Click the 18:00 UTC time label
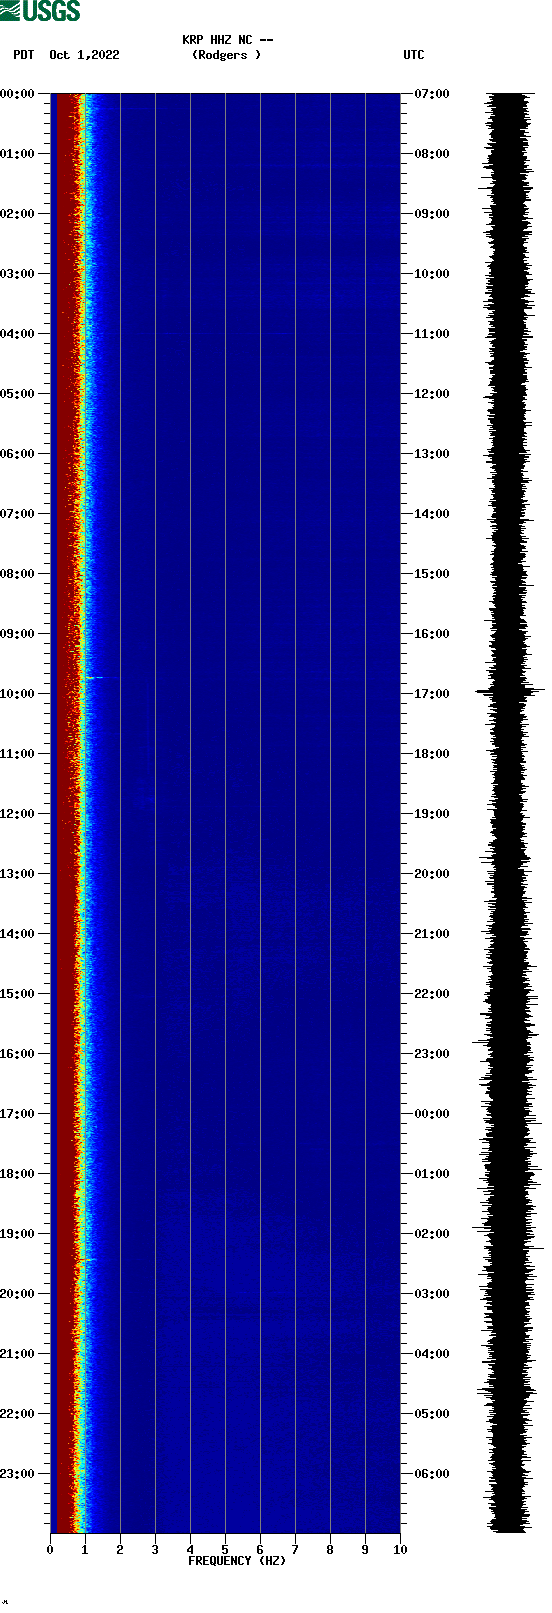The image size is (552, 1613). coord(432,754)
